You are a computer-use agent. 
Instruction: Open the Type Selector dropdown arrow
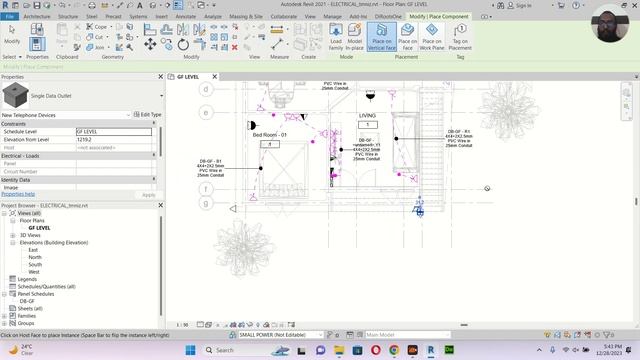click(161, 96)
